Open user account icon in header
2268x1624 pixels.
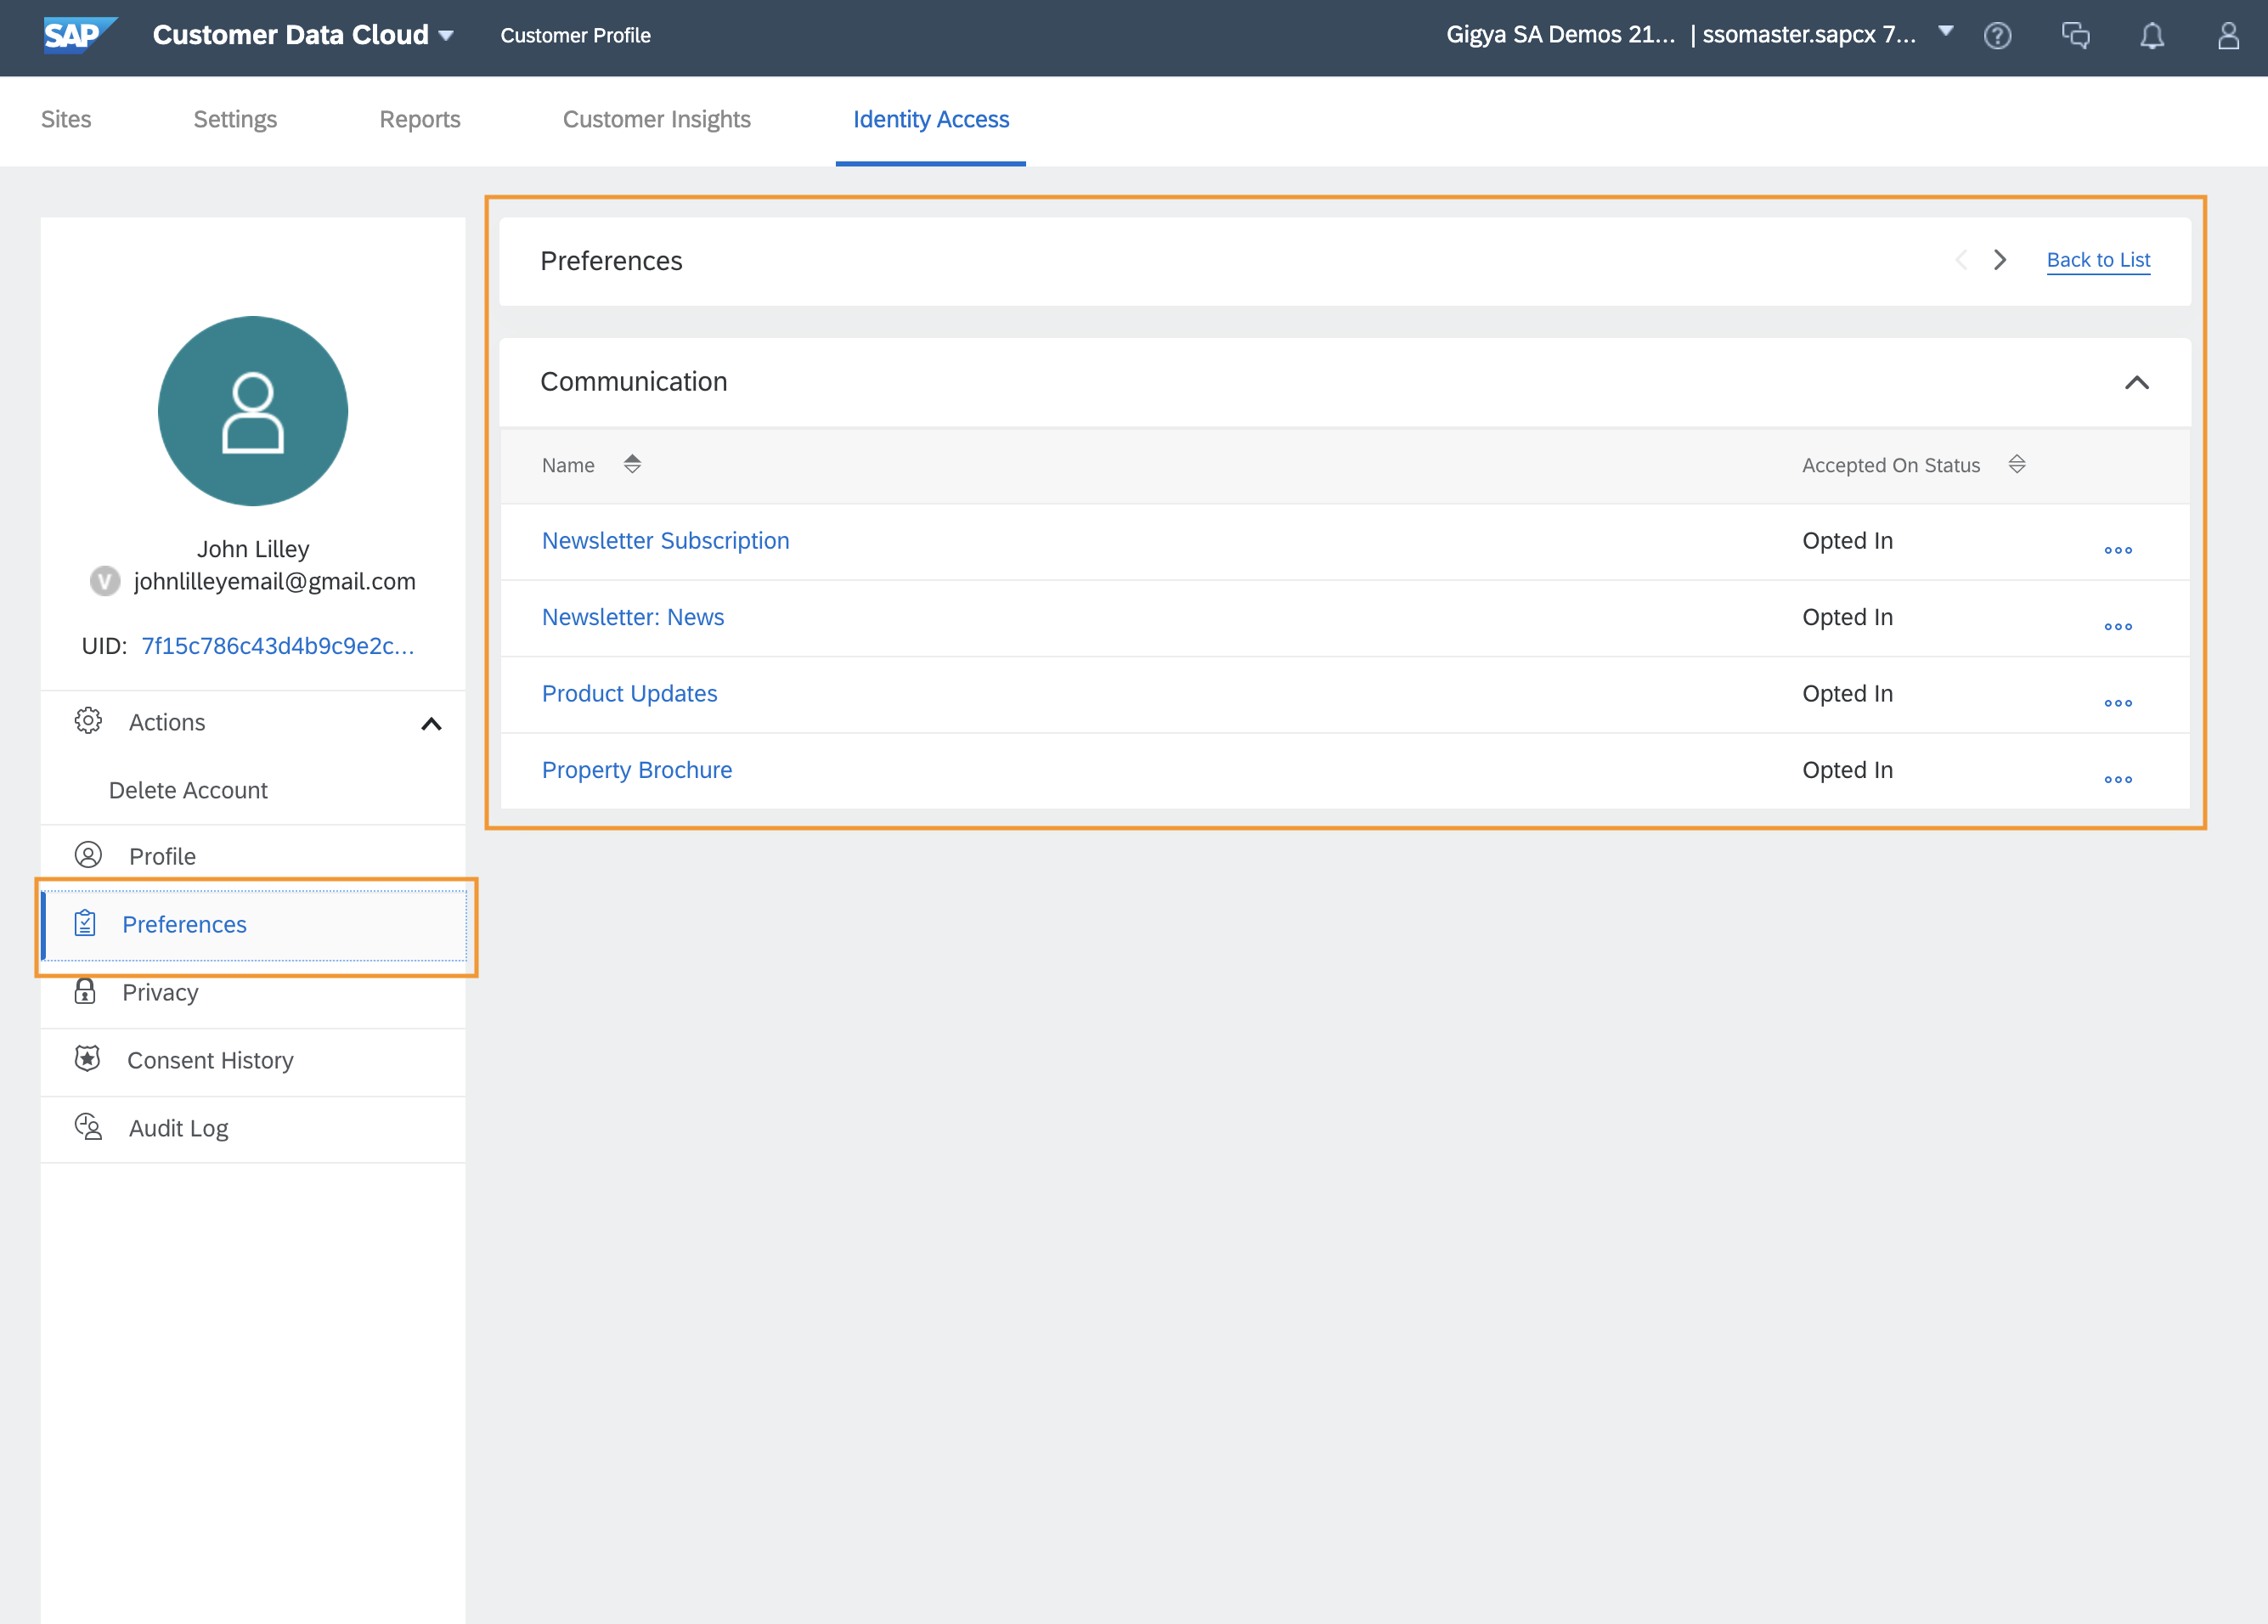click(2228, 36)
